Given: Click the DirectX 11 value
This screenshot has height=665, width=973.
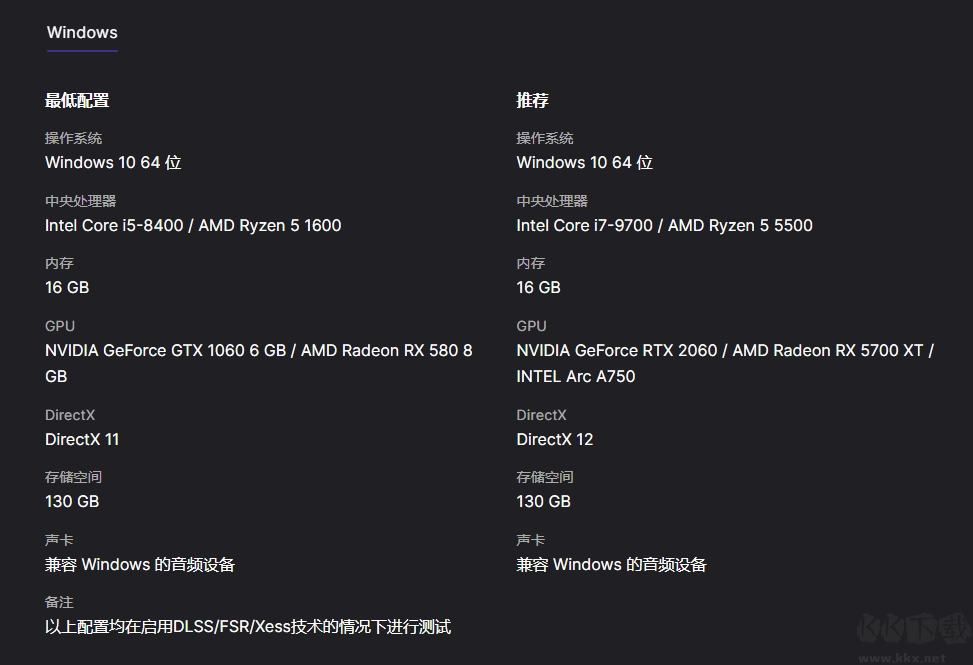Looking at the screenshot, I should 82,439.
